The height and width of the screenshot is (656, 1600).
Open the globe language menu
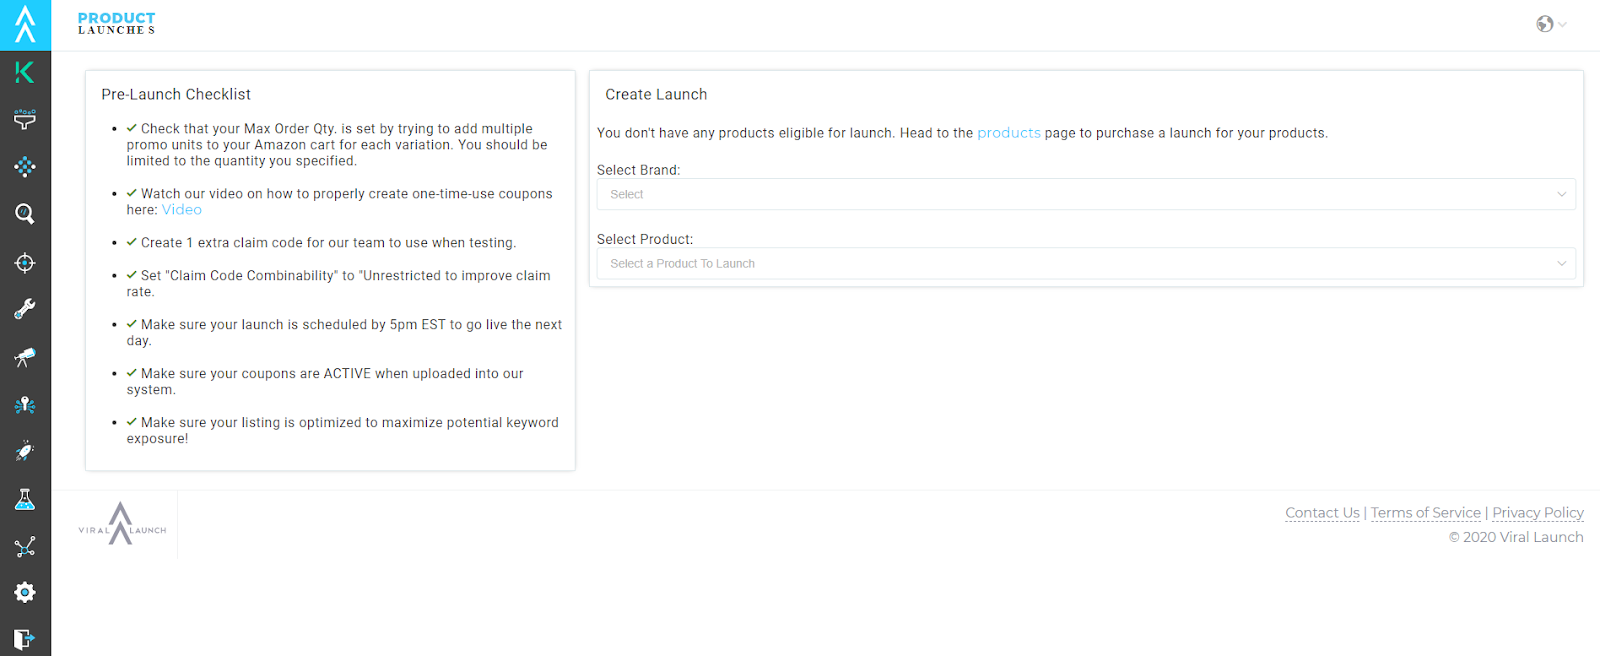point(1551,24)
